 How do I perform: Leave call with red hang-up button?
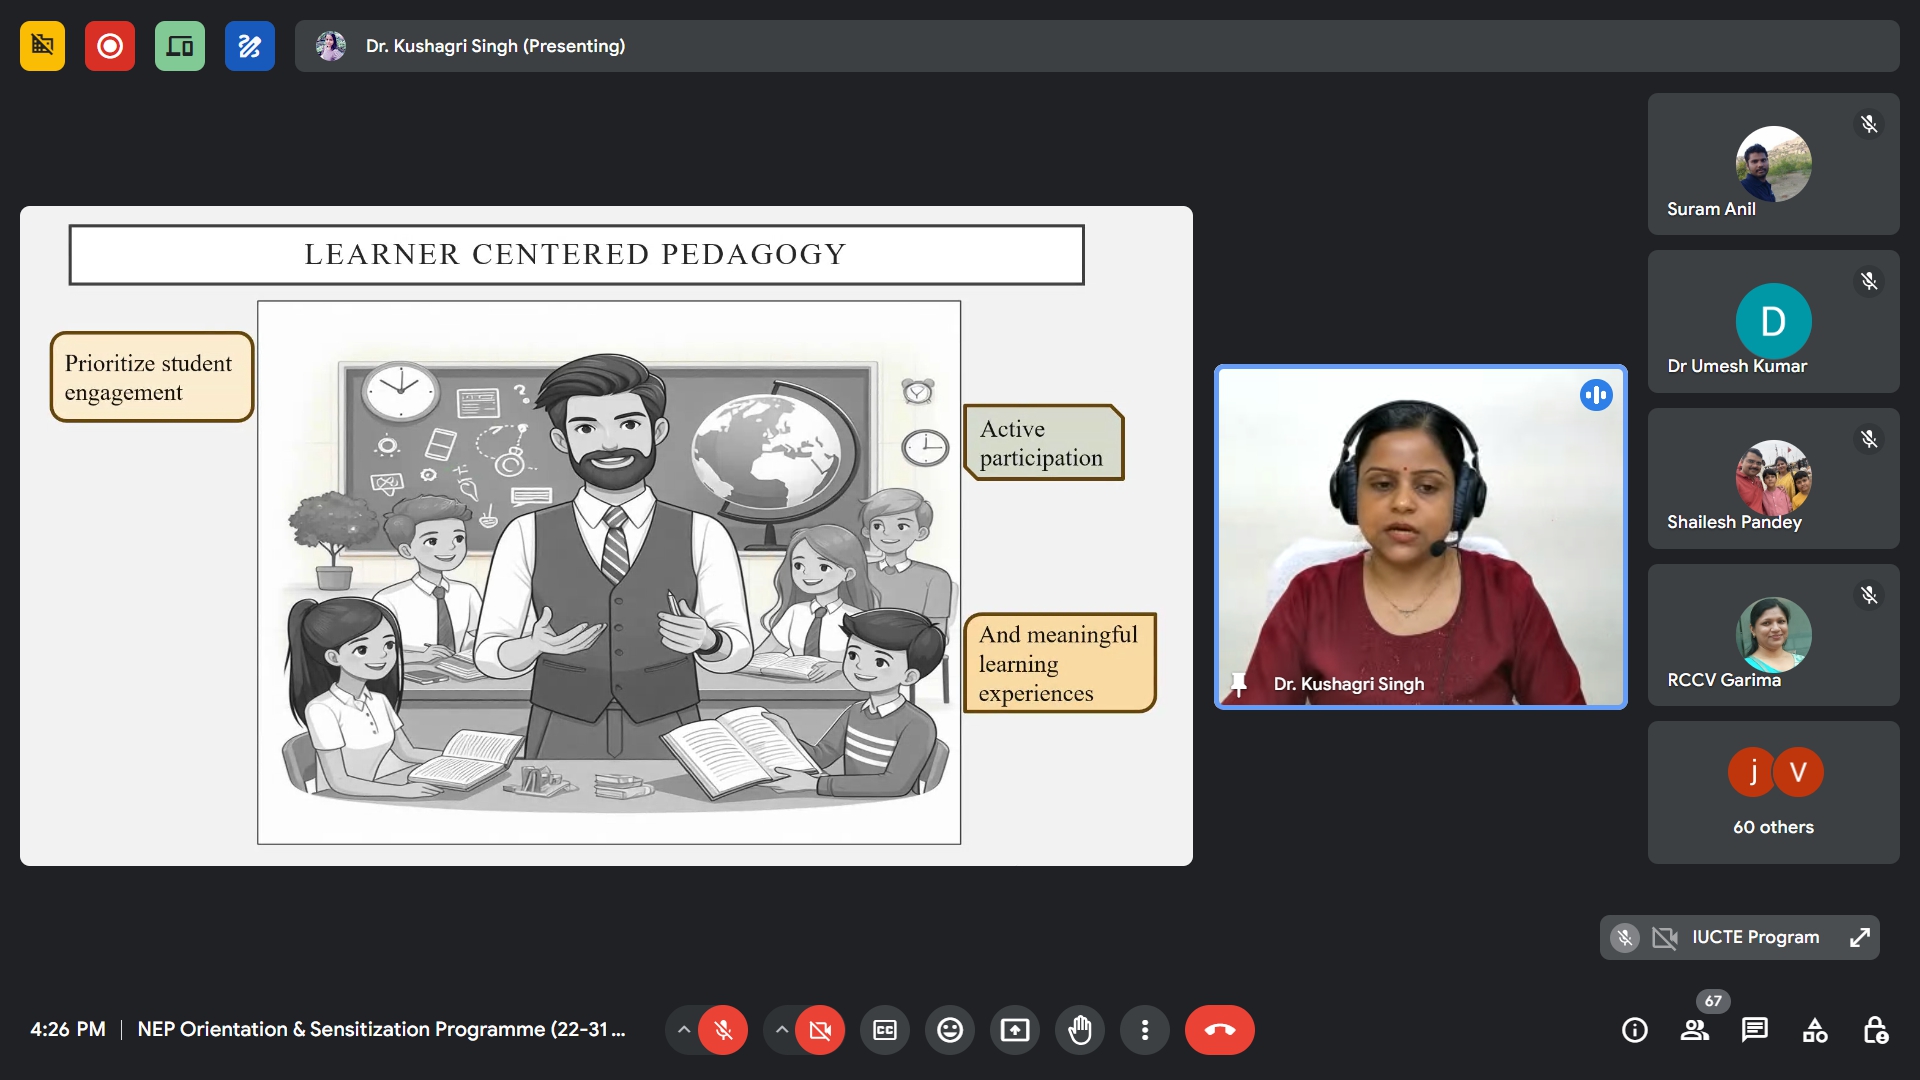coord(1219,1030)
